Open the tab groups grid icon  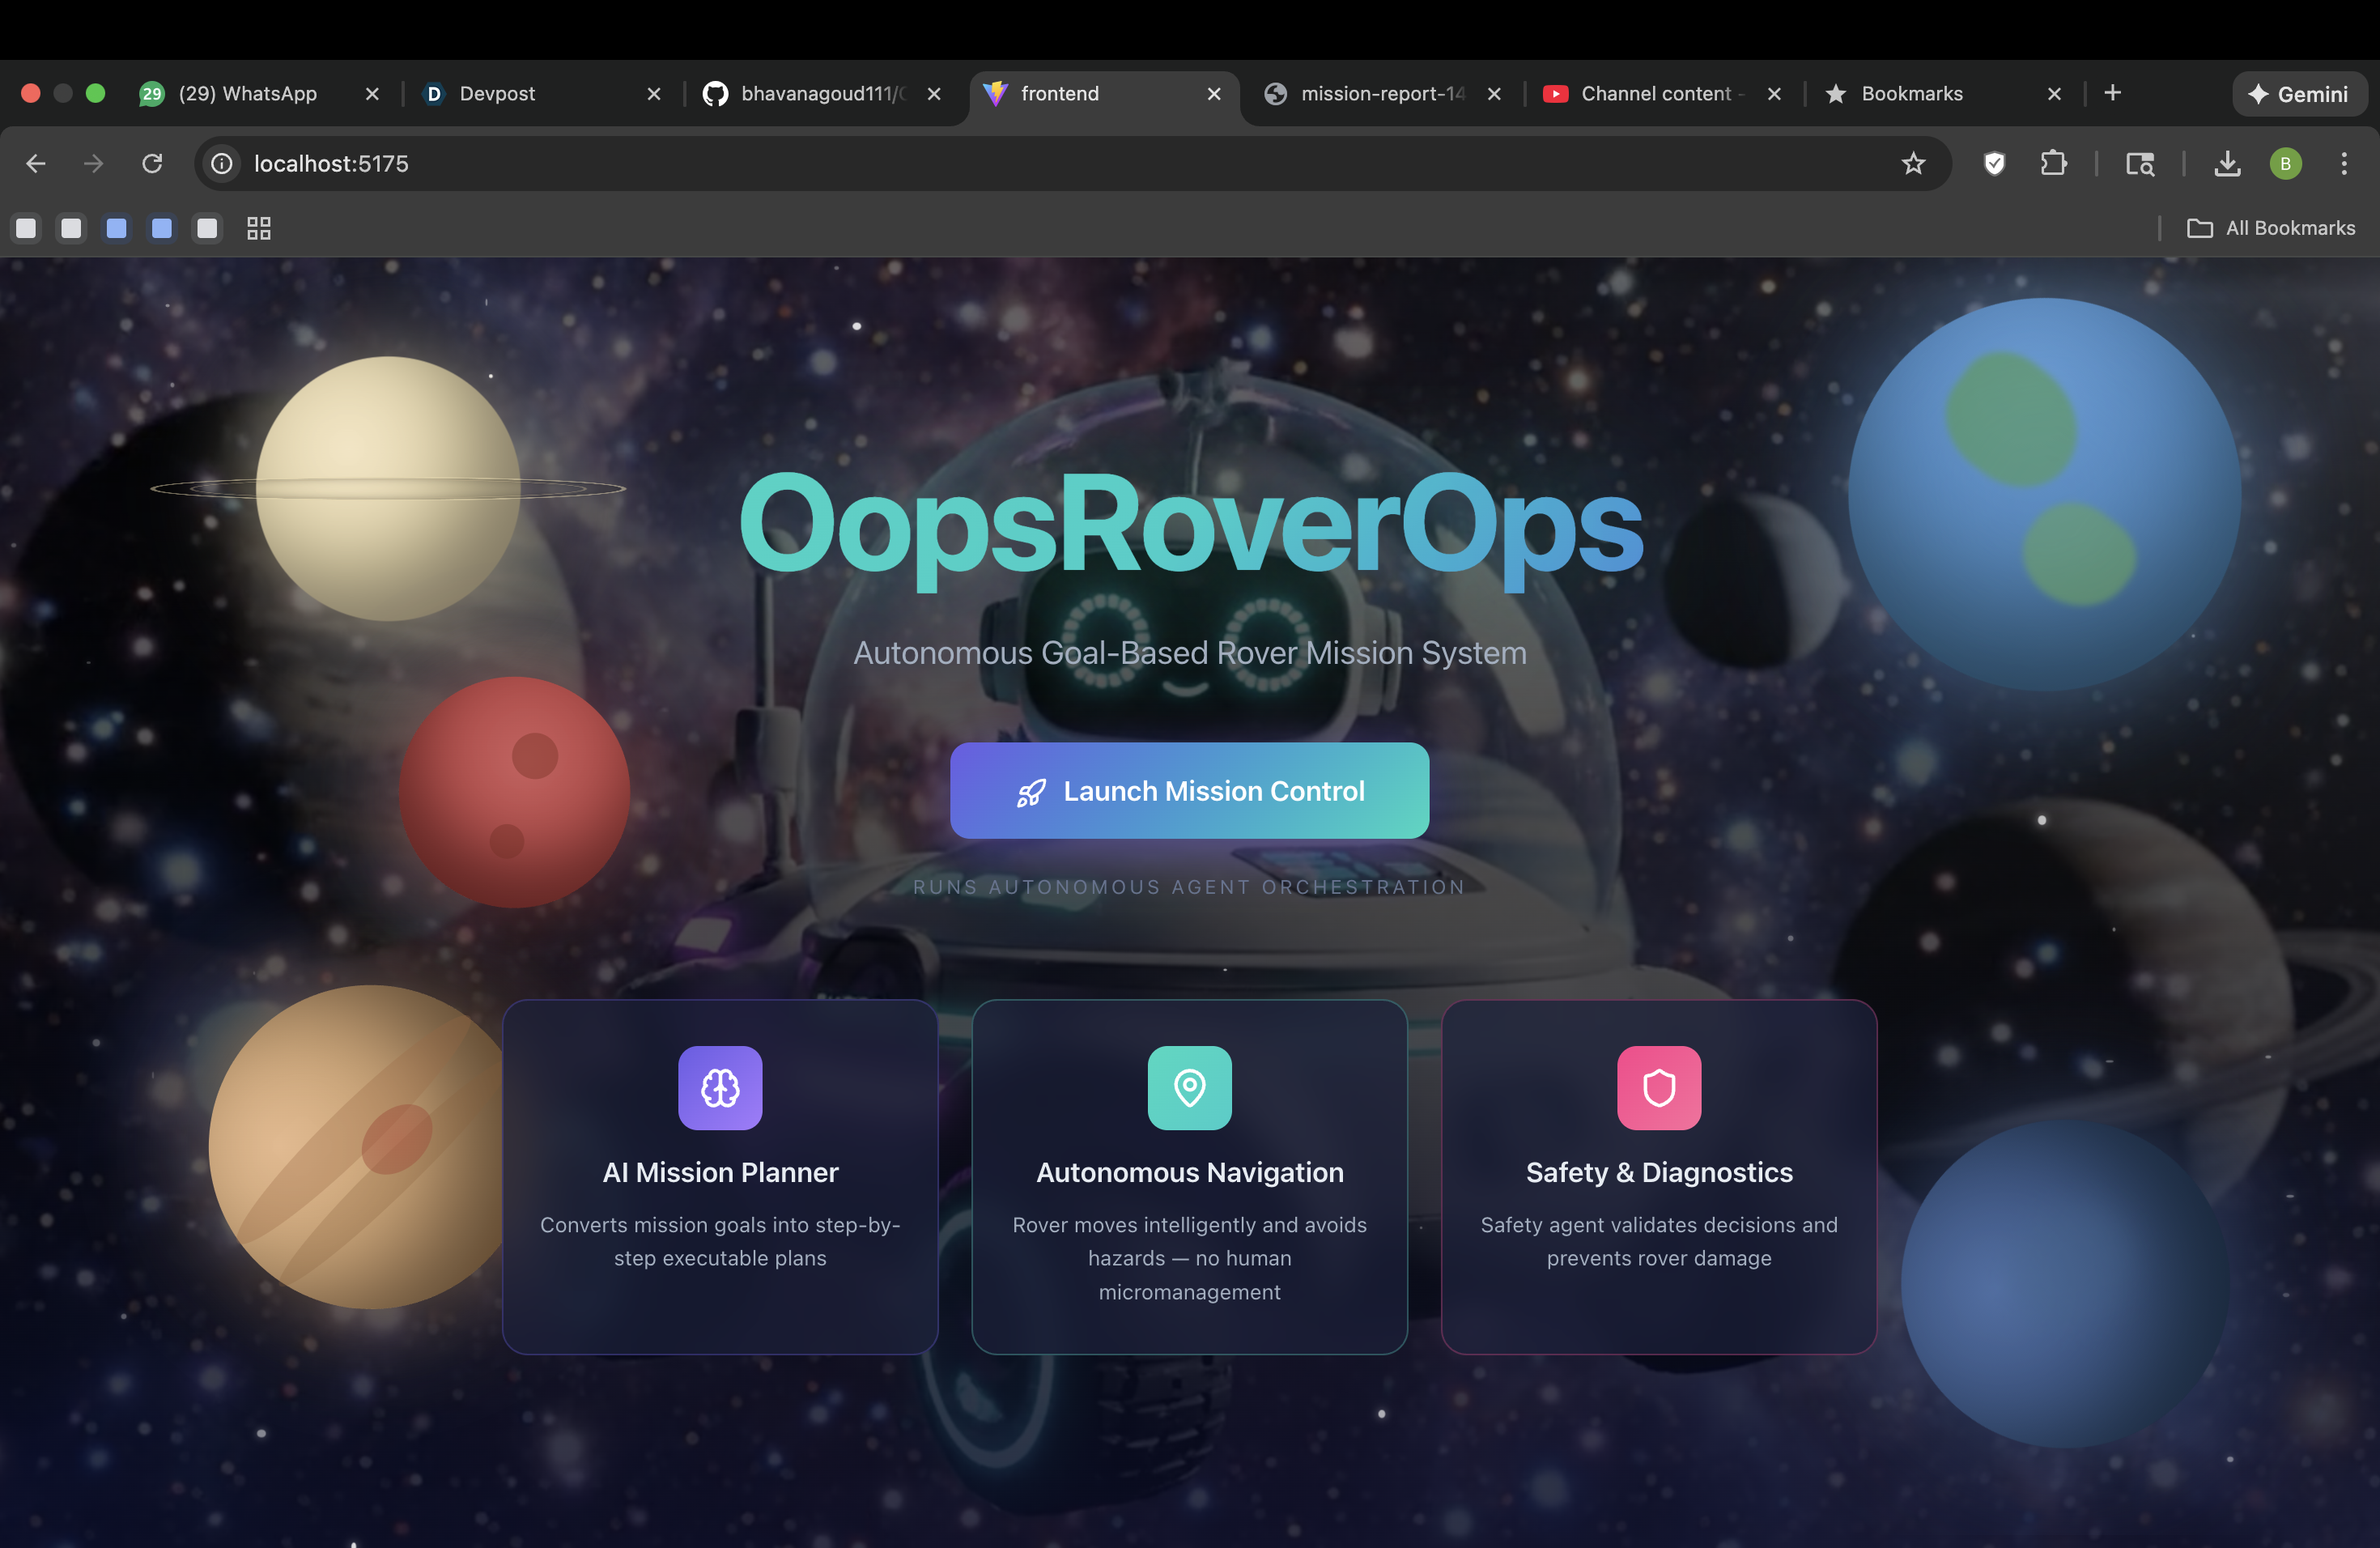259,228
